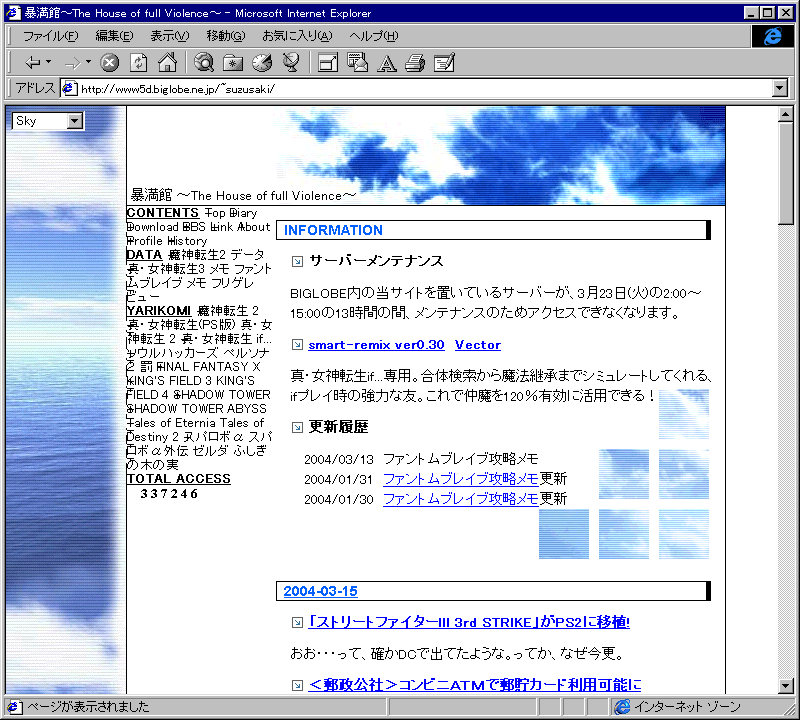Open the History toolbar icon
800x720 pixels.
coord(262,63)
